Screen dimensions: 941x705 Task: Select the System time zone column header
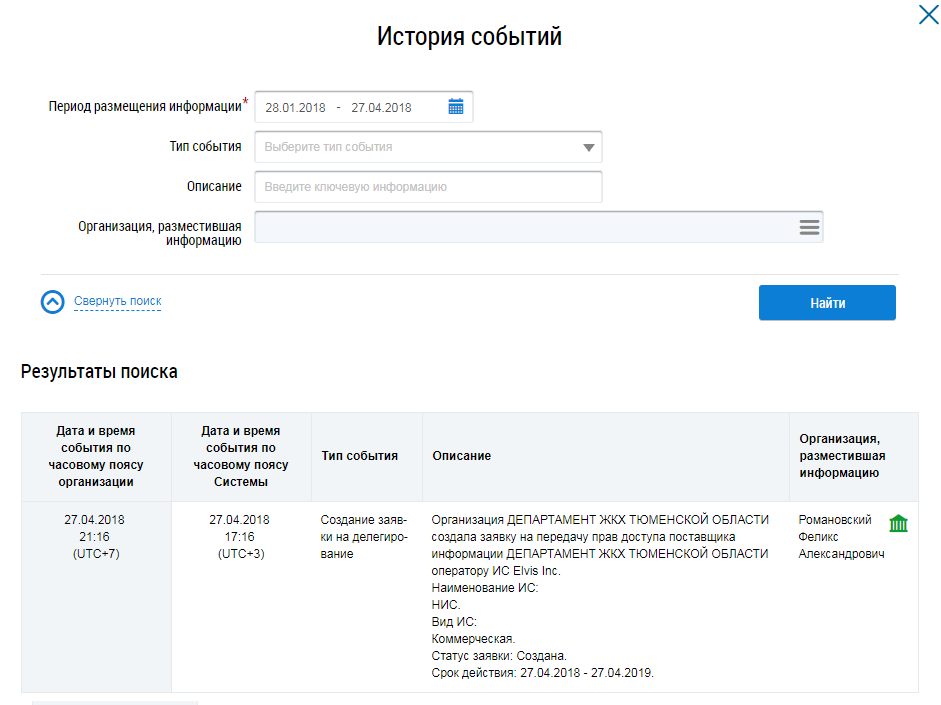pyautogui.click(x=240, y=456)
